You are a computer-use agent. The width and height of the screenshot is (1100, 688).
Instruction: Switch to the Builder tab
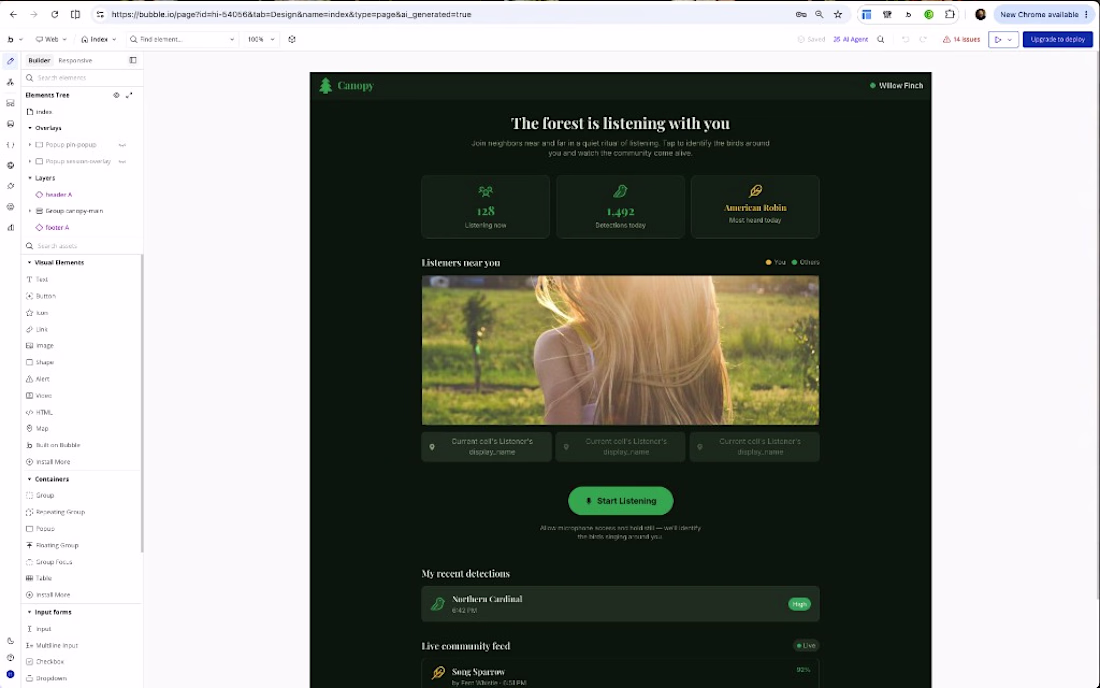click(x=39, y=60)
